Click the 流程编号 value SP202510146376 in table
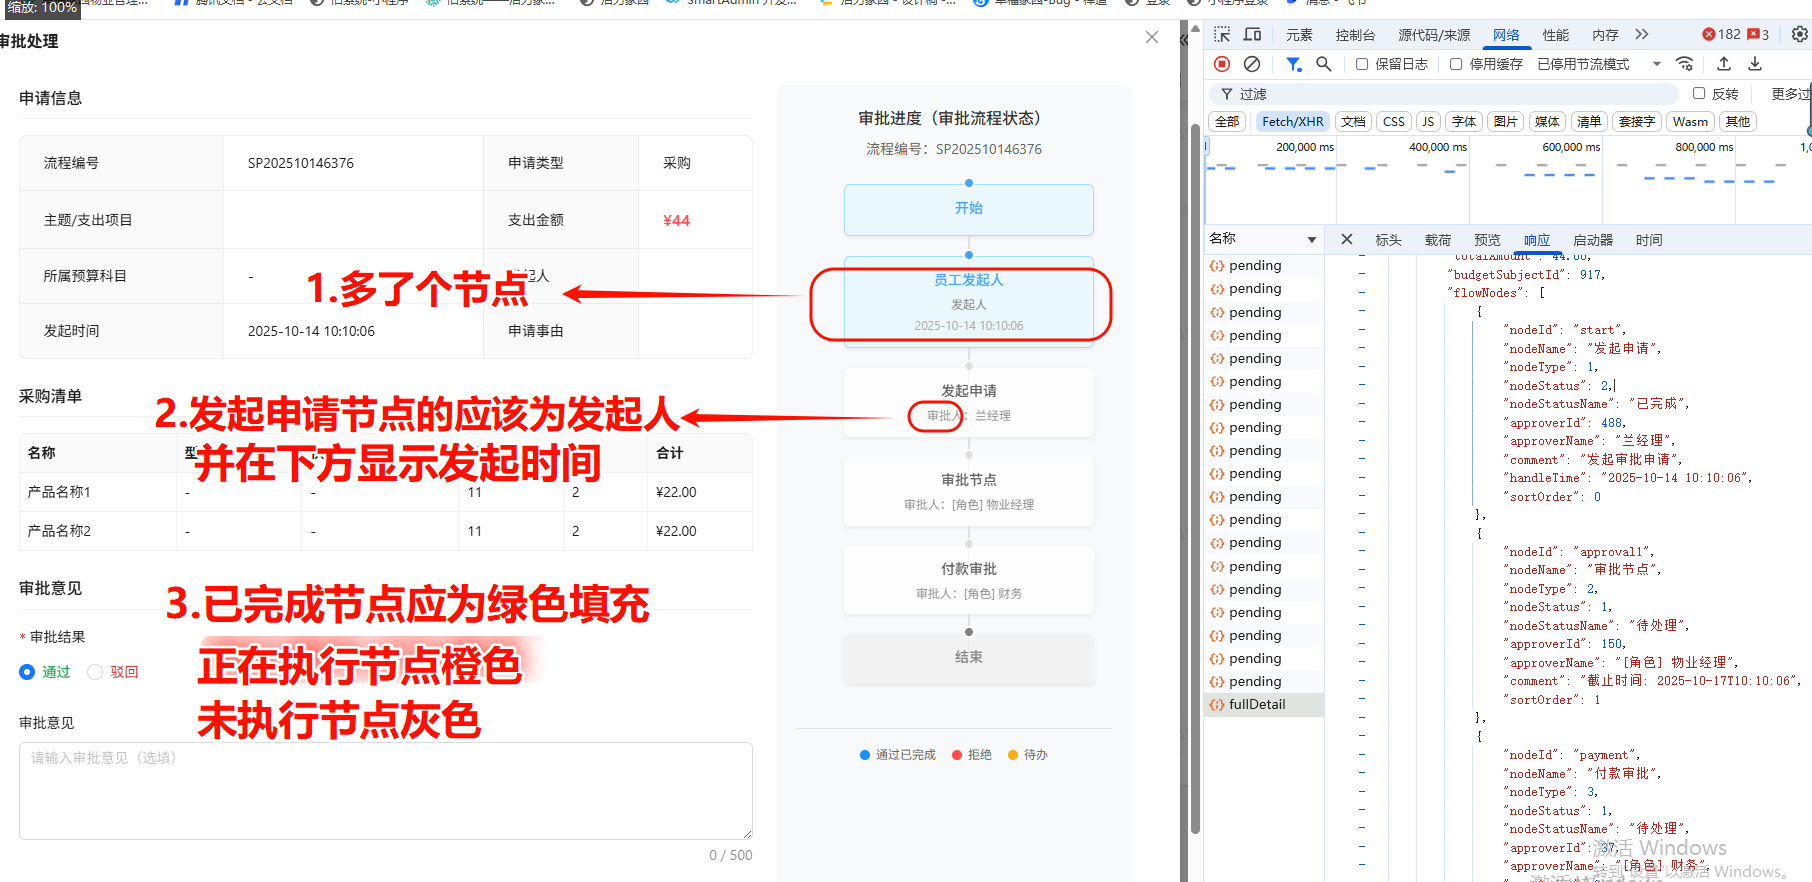1812x882 pixels. pyautogui.click(x=301, y=163)
